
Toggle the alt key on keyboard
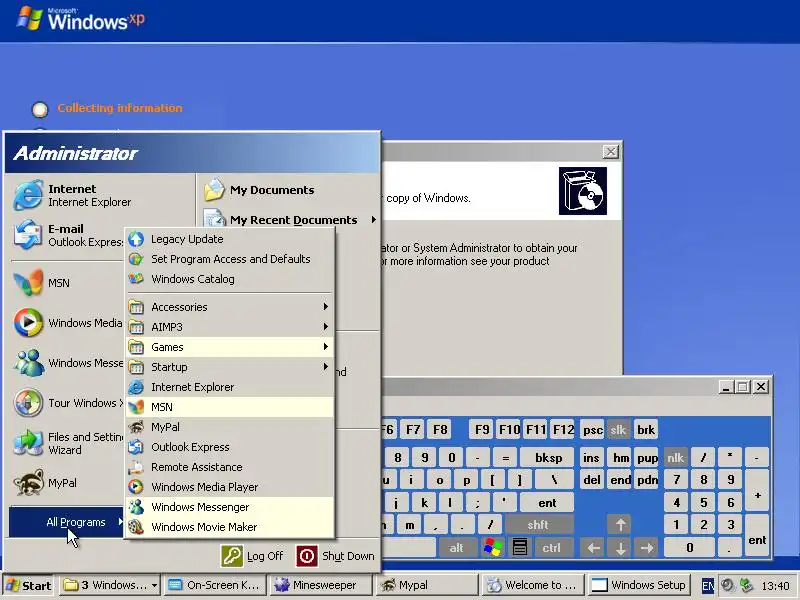(456, 547)
